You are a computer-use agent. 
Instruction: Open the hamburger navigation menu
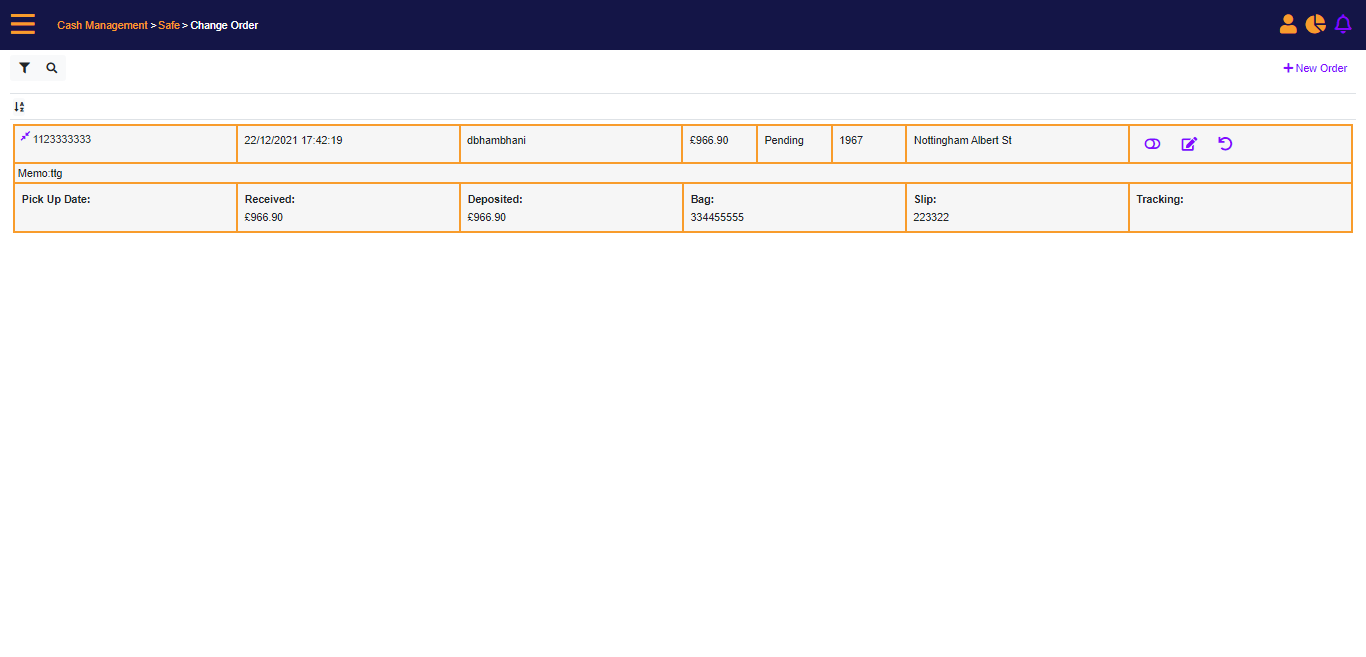23,24
